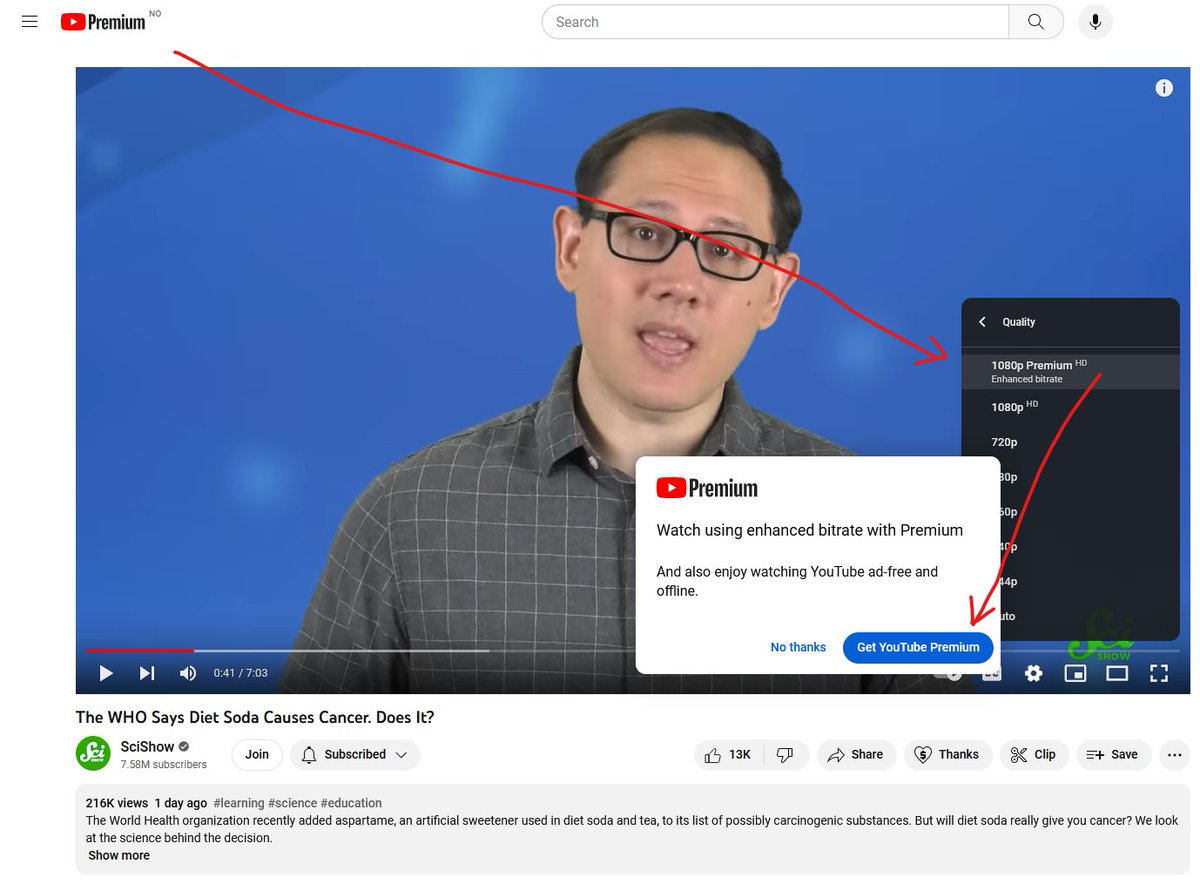Create a Clip of video
The image size is (1200, 884).
(1033, 754)
